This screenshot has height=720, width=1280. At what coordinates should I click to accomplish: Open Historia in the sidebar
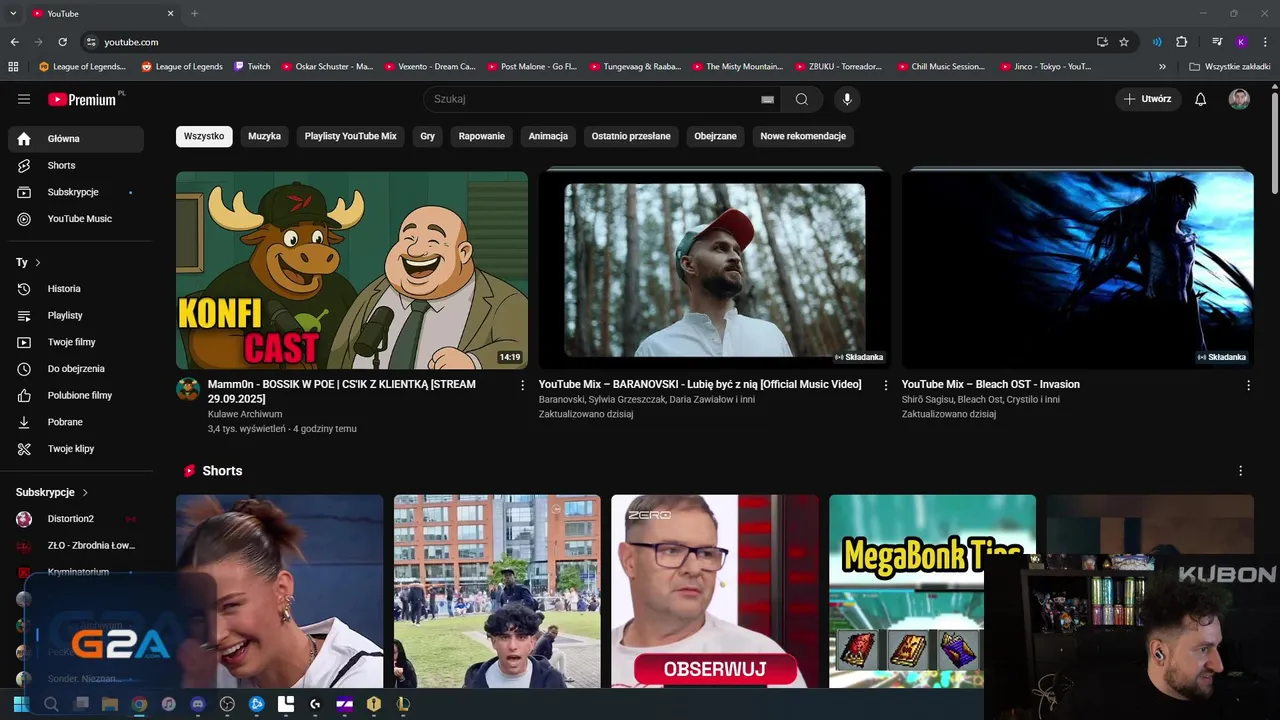[76, 289]
